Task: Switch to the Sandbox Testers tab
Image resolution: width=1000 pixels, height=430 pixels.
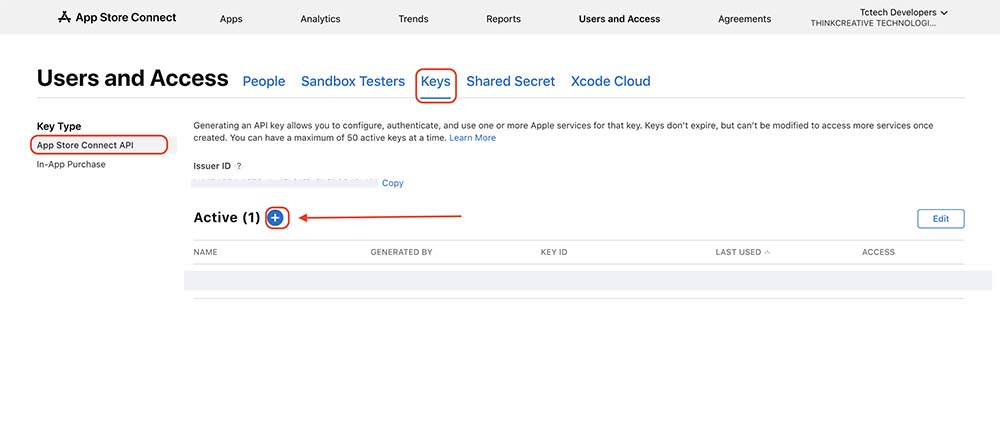Action: (x=353, y=82)
